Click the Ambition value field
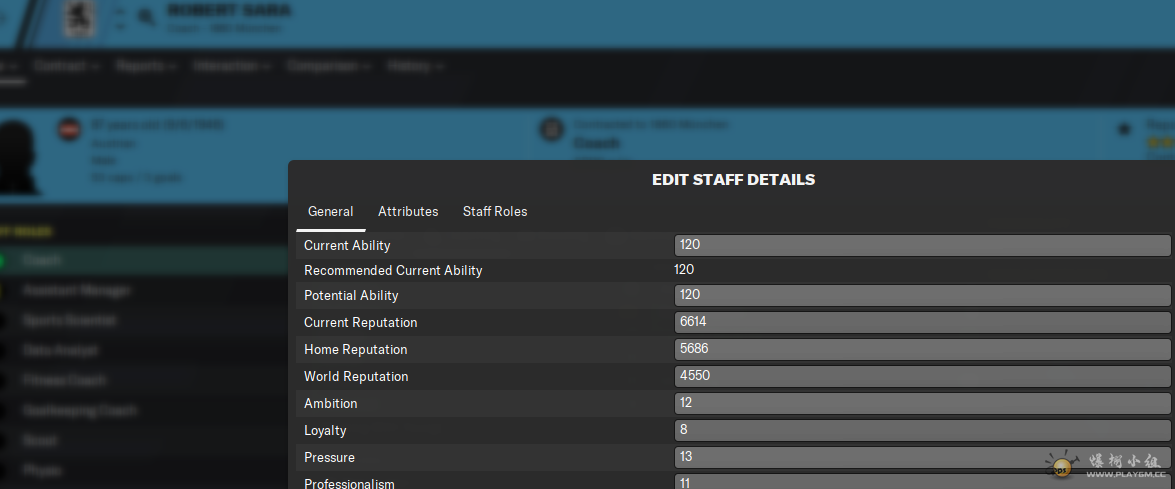Viewport: 1175px width, 489px height. (x=921, y=403)
